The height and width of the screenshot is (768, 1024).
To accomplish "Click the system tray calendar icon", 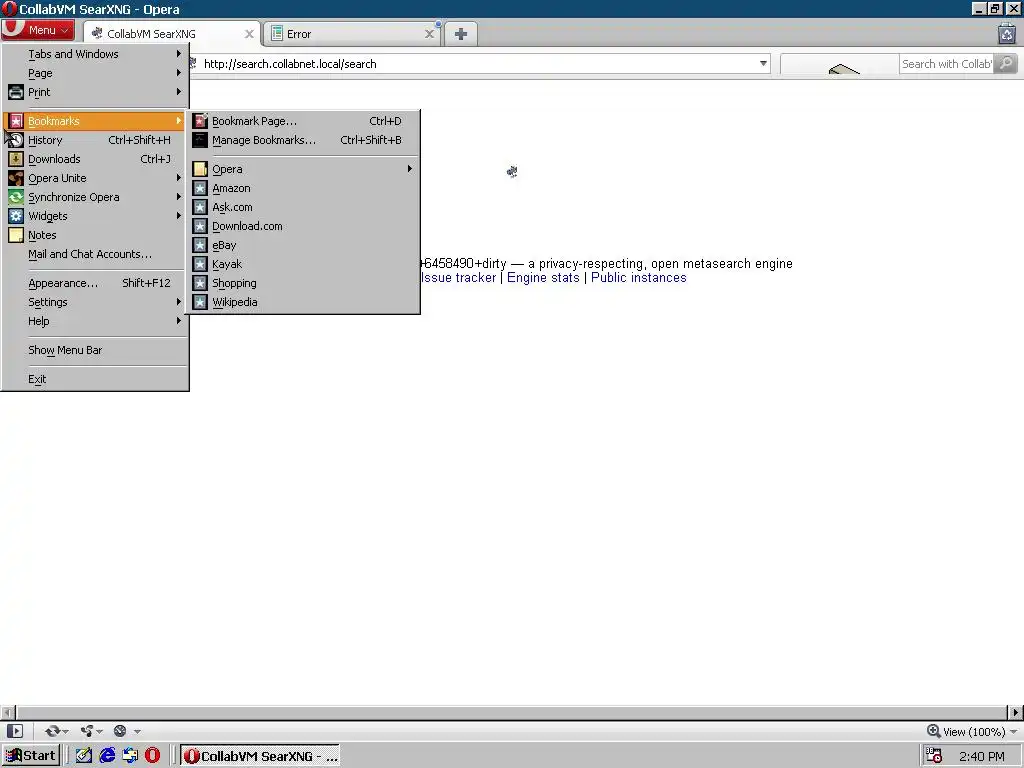I will tap(934, 756).
